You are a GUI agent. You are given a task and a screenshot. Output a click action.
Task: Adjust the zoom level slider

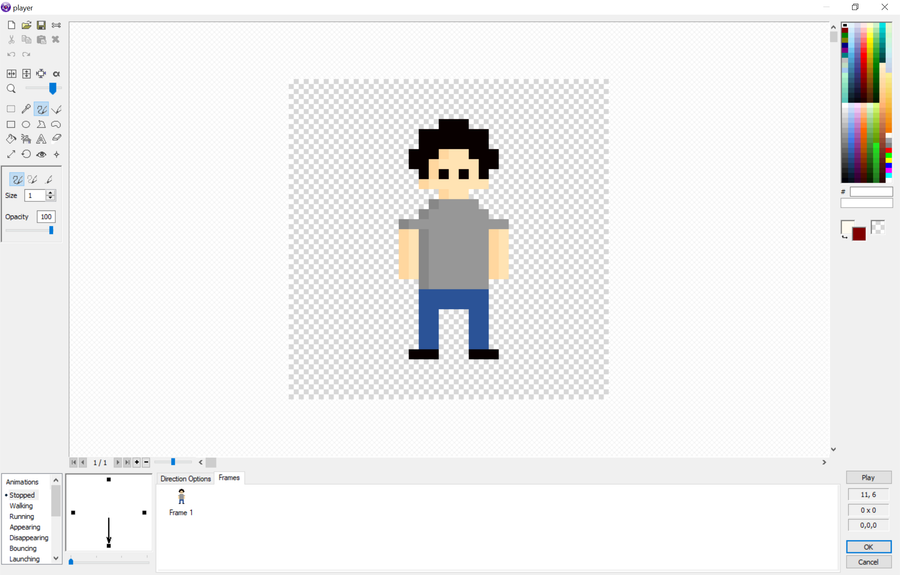click(53, 88)
